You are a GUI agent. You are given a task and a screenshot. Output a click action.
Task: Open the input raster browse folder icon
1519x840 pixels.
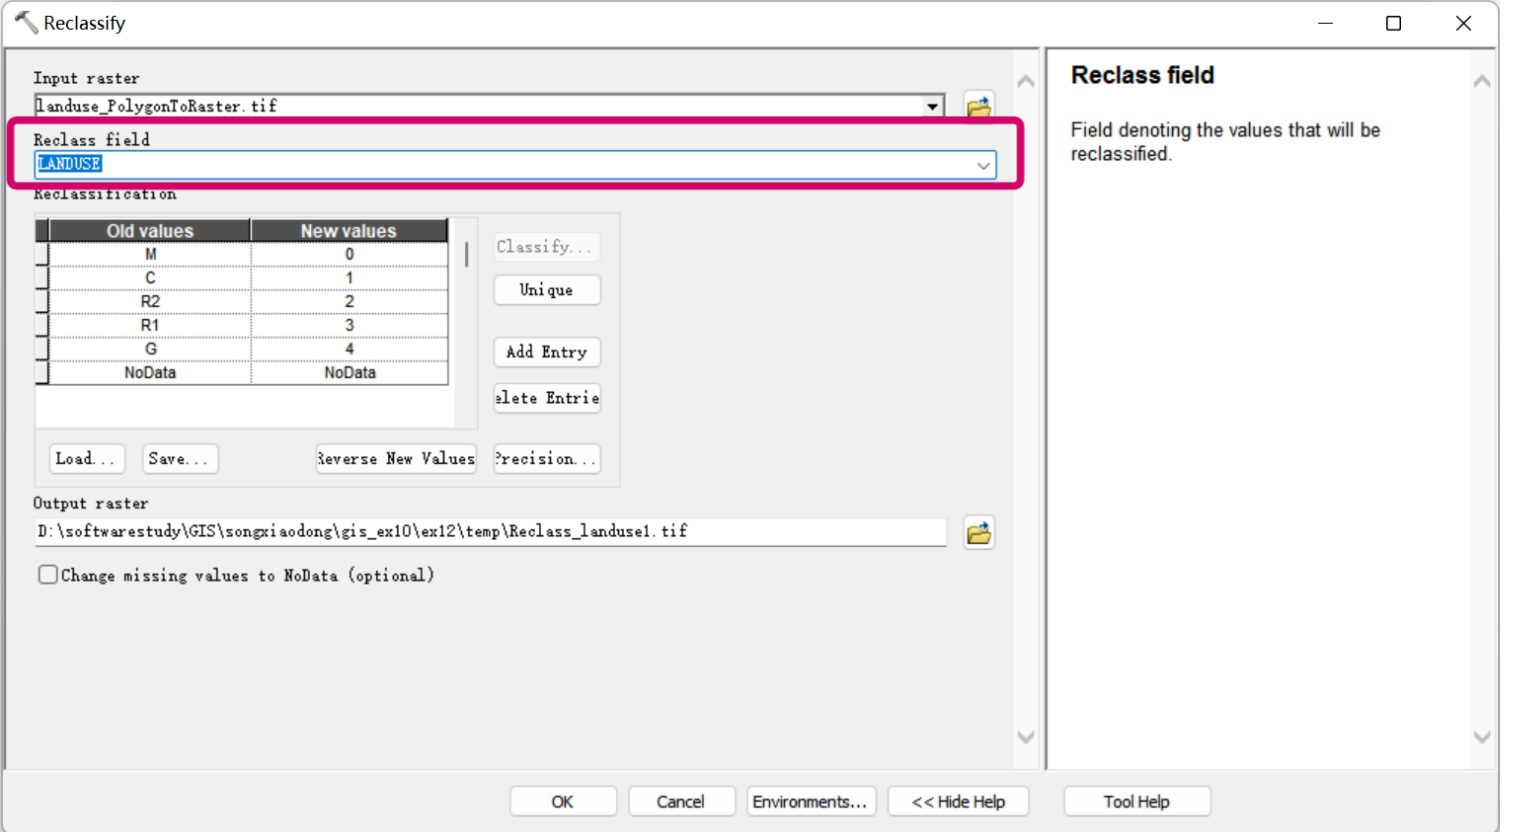pyautogui.click(x=979, y=105)
